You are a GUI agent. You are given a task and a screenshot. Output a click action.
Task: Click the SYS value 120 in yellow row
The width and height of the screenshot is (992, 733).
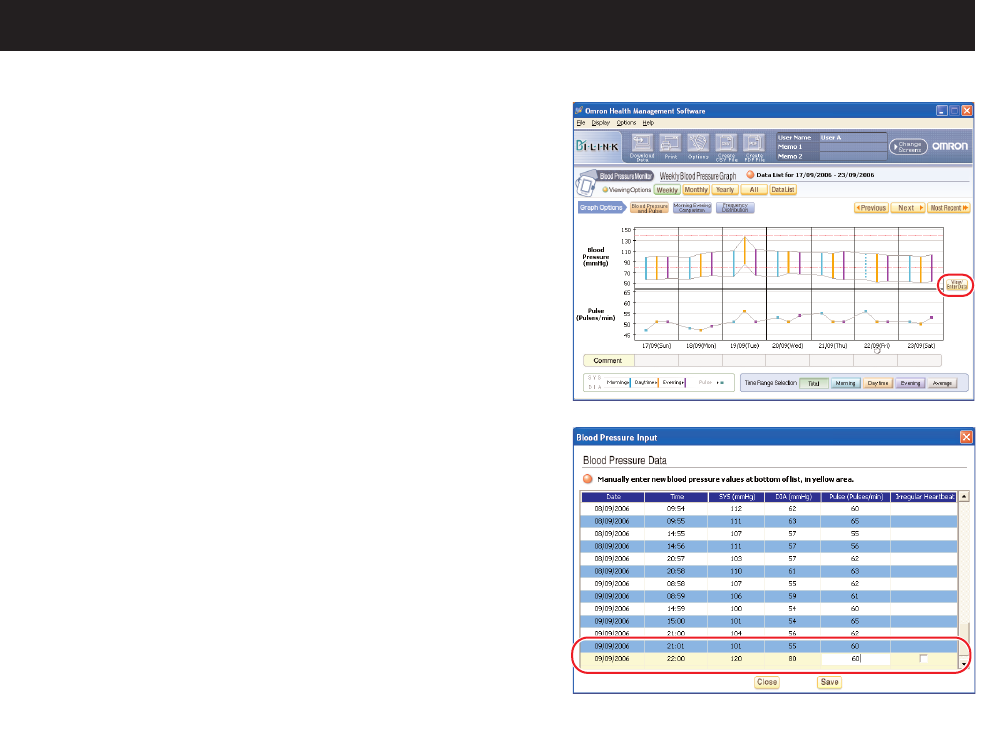736,658
